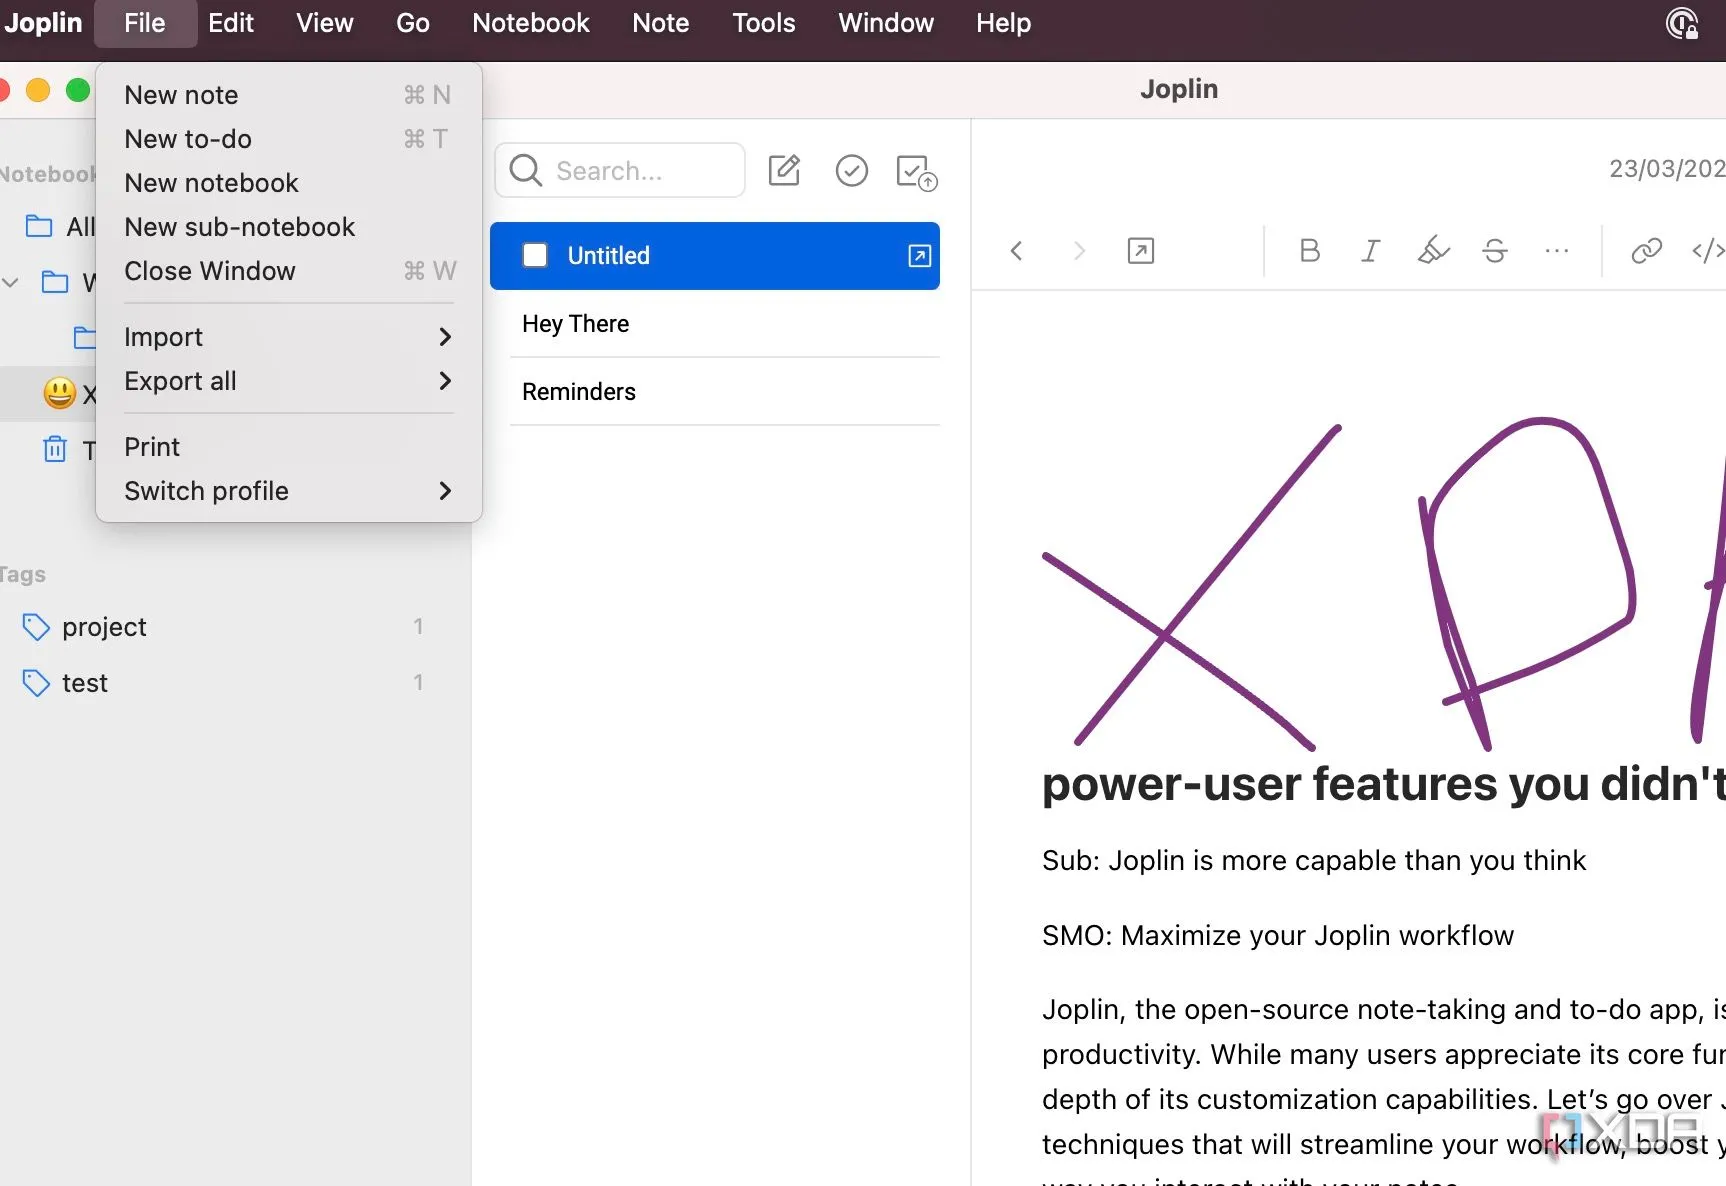Select the Untitled note row
The image size is (1726, 1186).
coord(715,256)
